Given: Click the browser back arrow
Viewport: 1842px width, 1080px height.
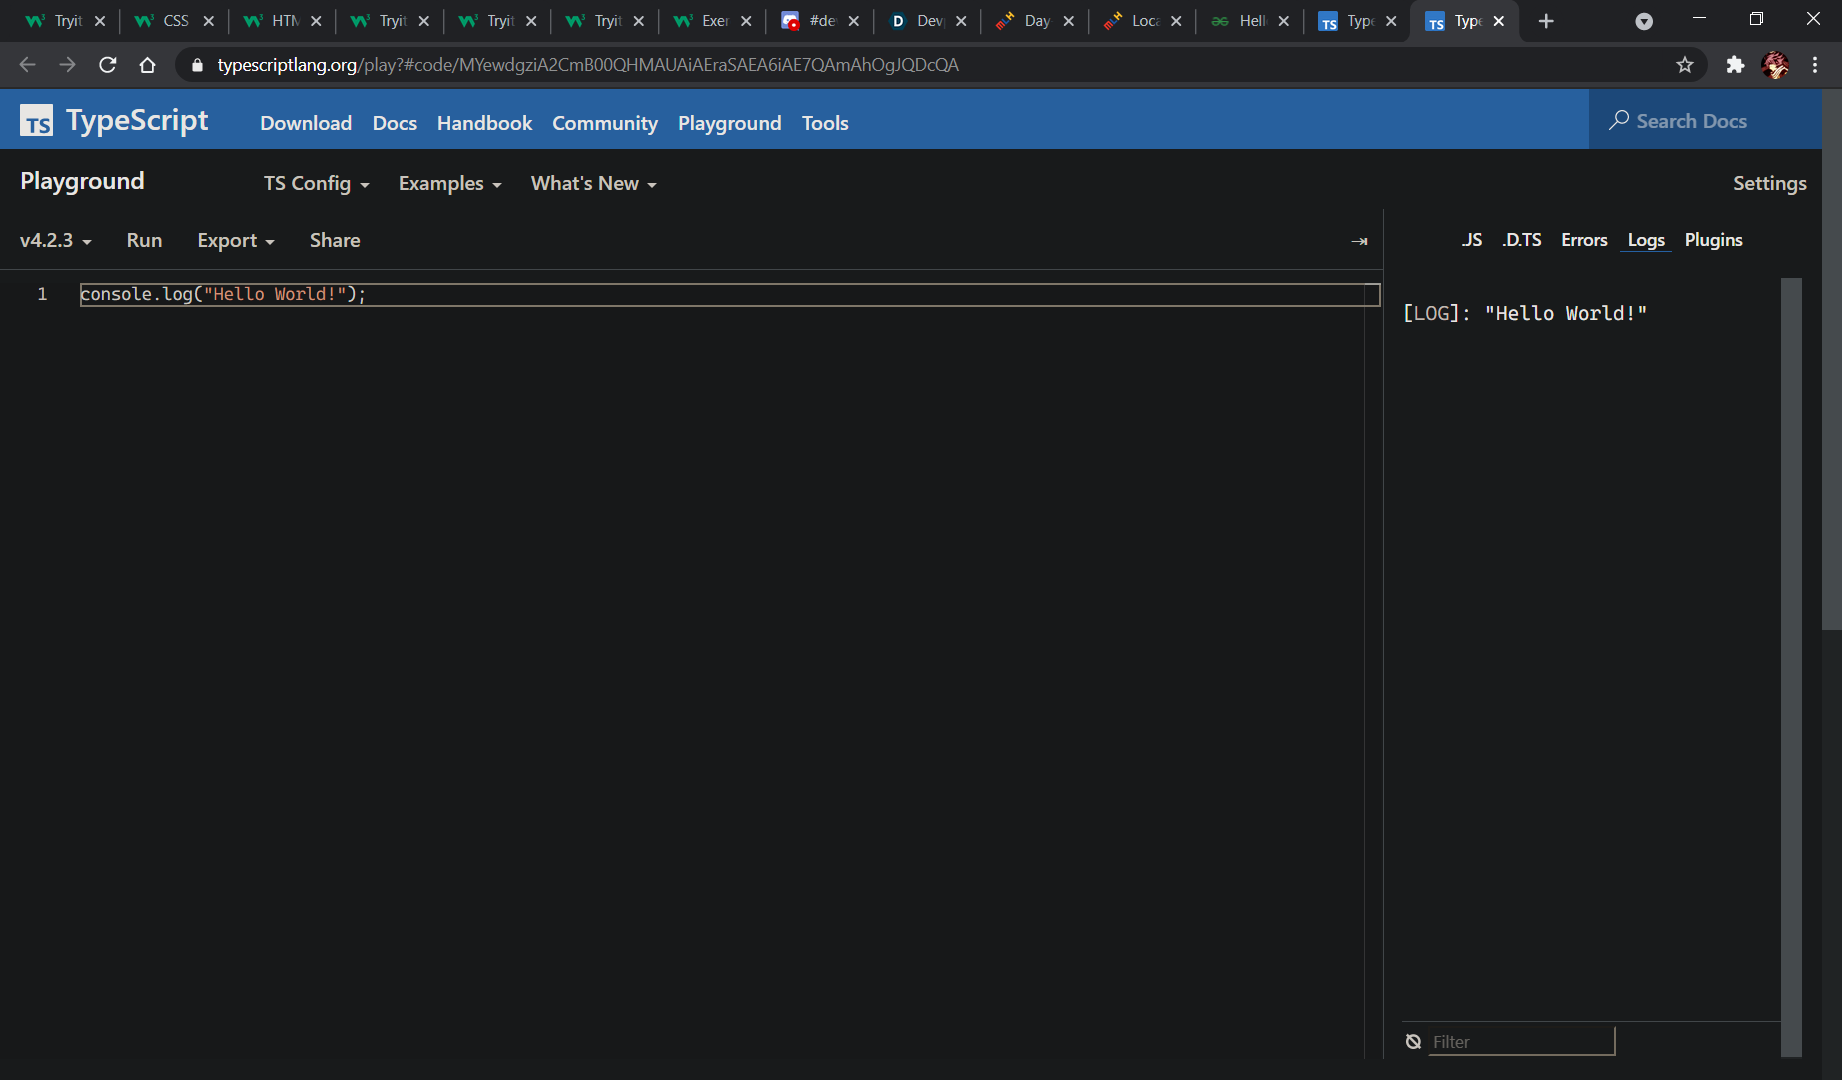Looking at the screenshot, I should (x=27, y=65).
